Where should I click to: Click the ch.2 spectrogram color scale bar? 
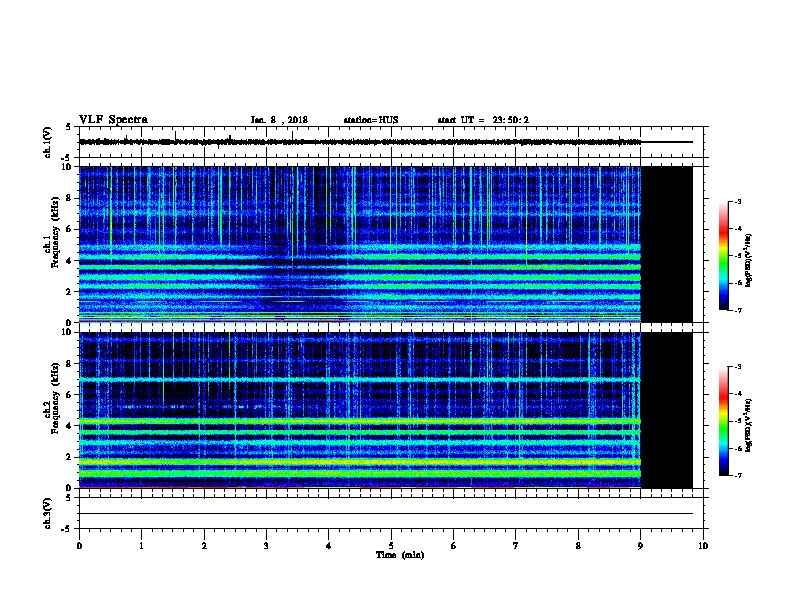(723, 421)
